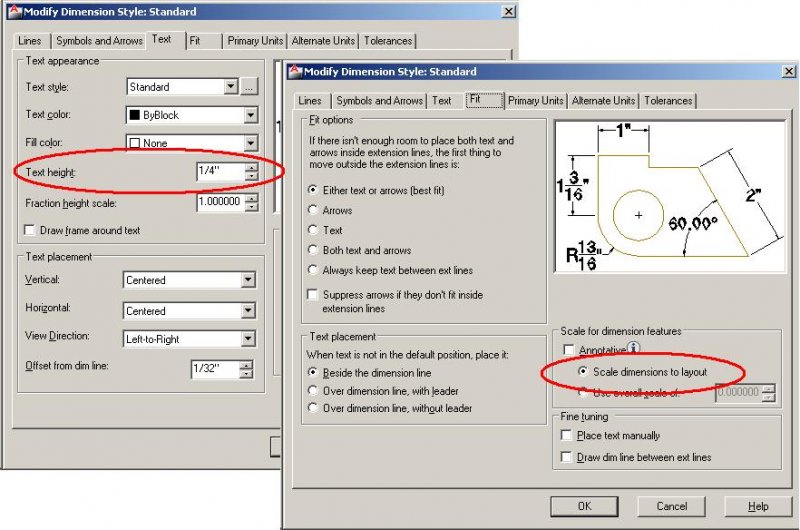The width and height of the screenshot is (800, 530).
Task: Click the text style browse button
Action: [x=249, y=87]
